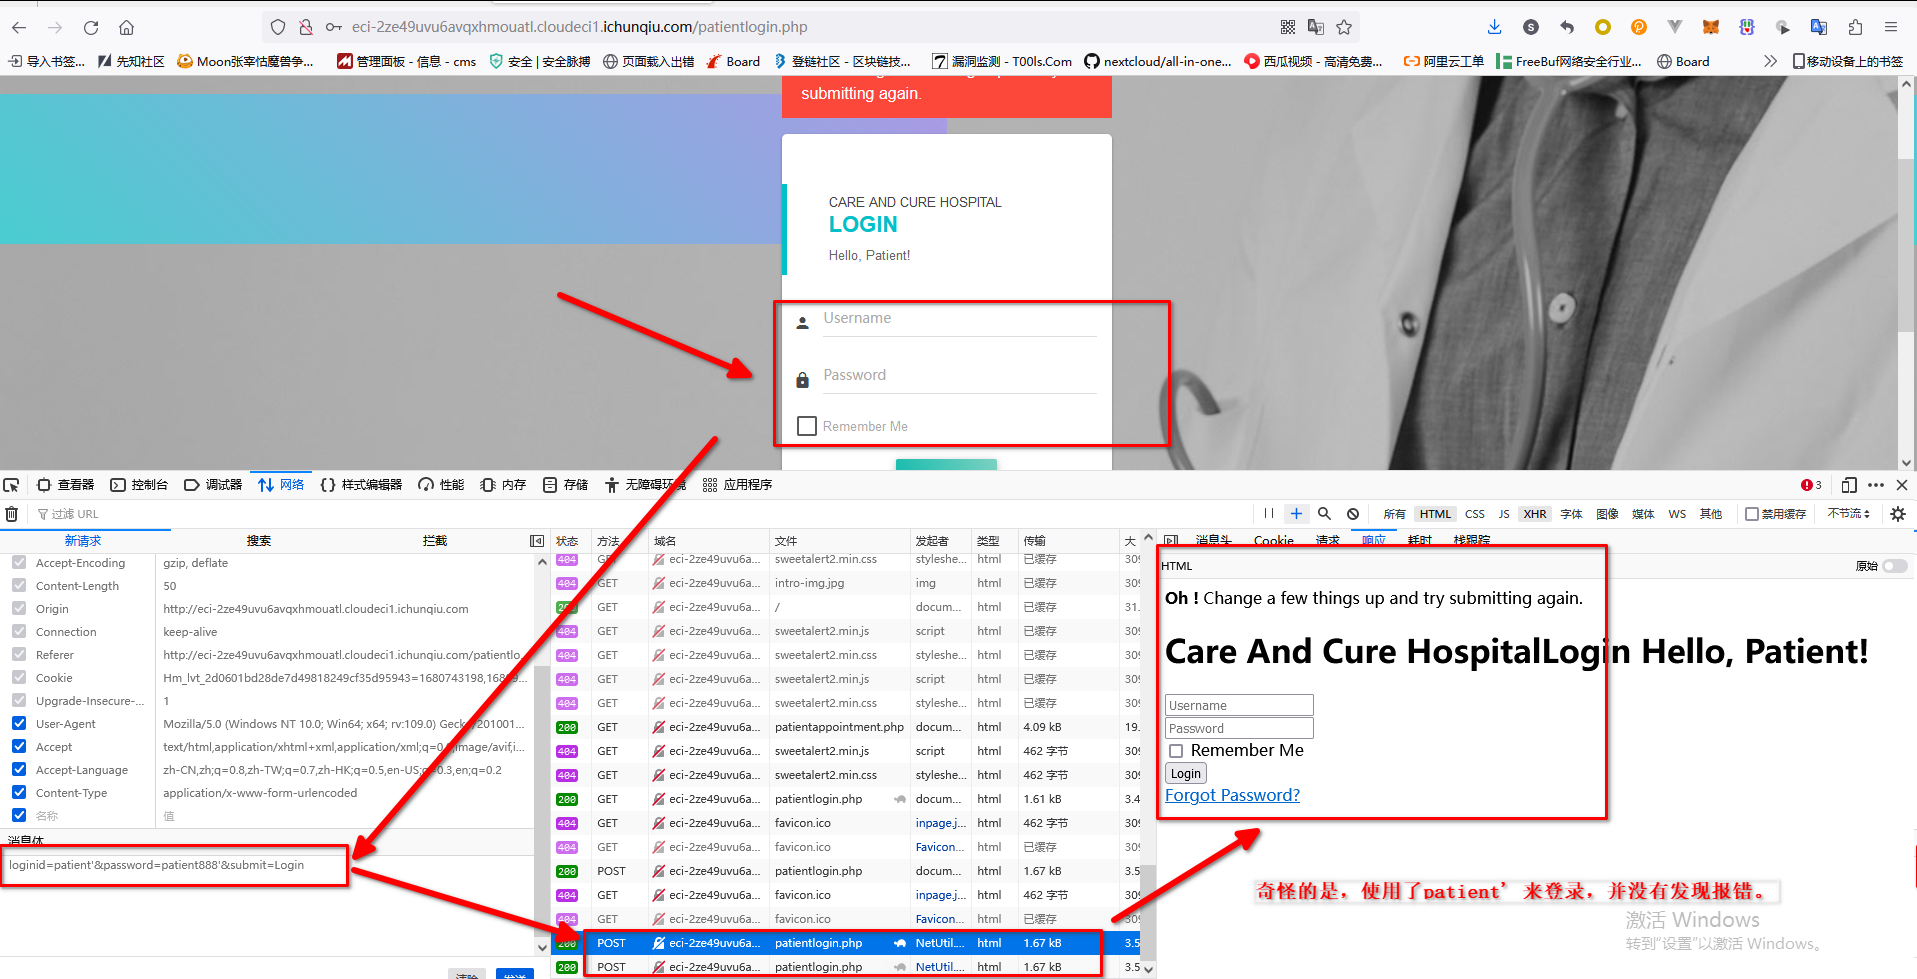Bookmark this page with the star icon

(x=1344, y=27)
